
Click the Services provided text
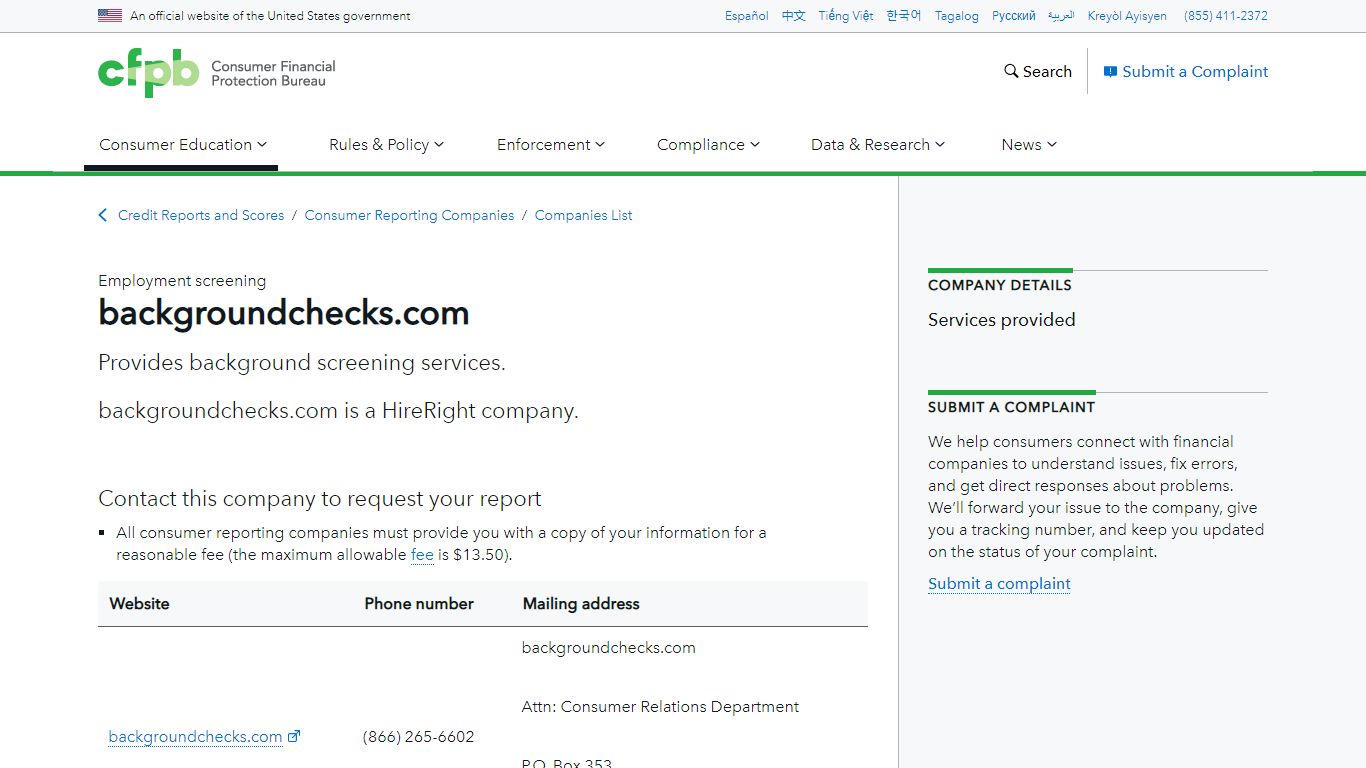[1001, 320]
